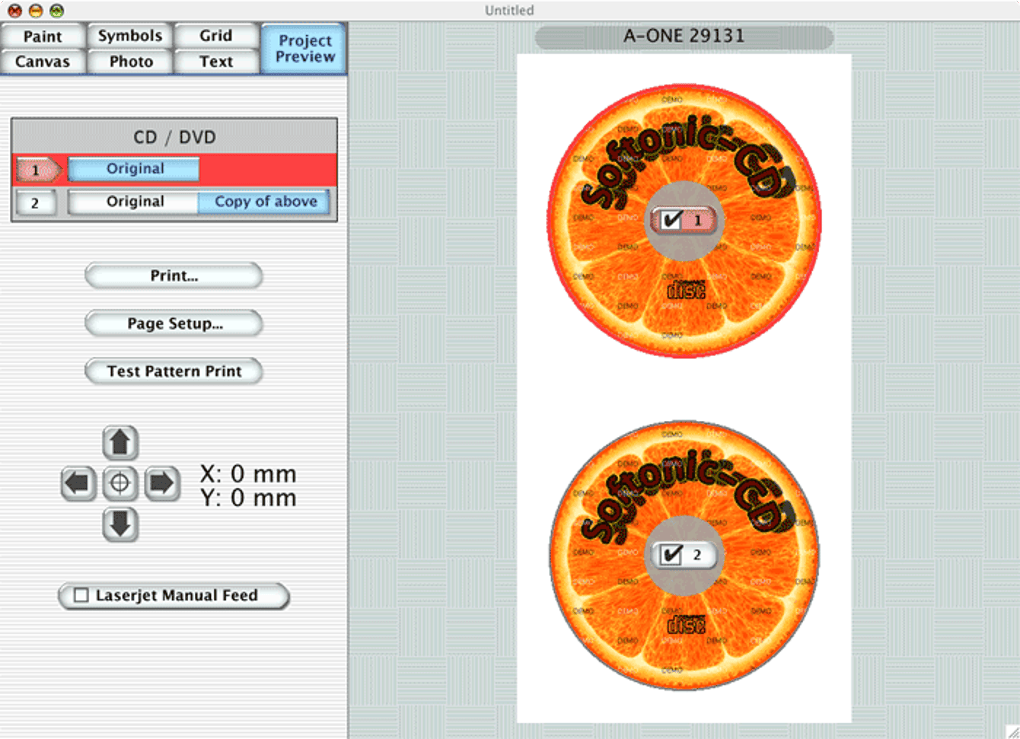1020x739 pixels.
Task: Reset position with the center crosshair icon
Action: [120, 484]
